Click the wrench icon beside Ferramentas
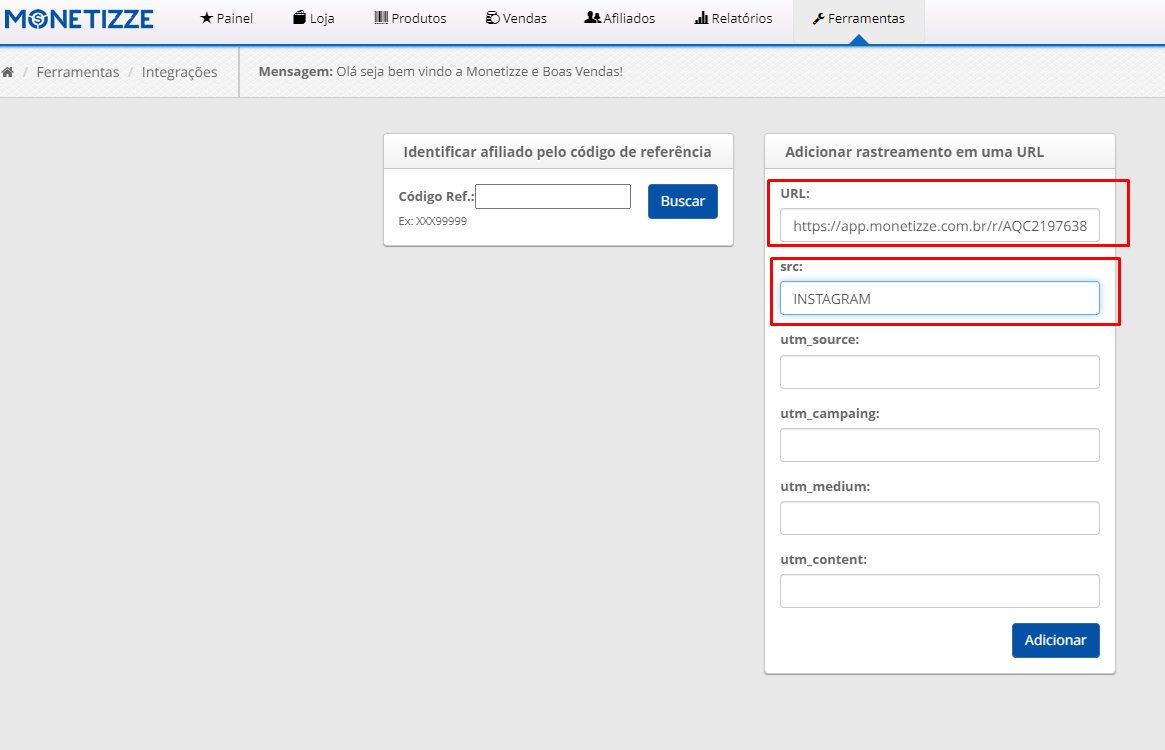The height and width of the screenshot is (750, 1165). point(818,18)
